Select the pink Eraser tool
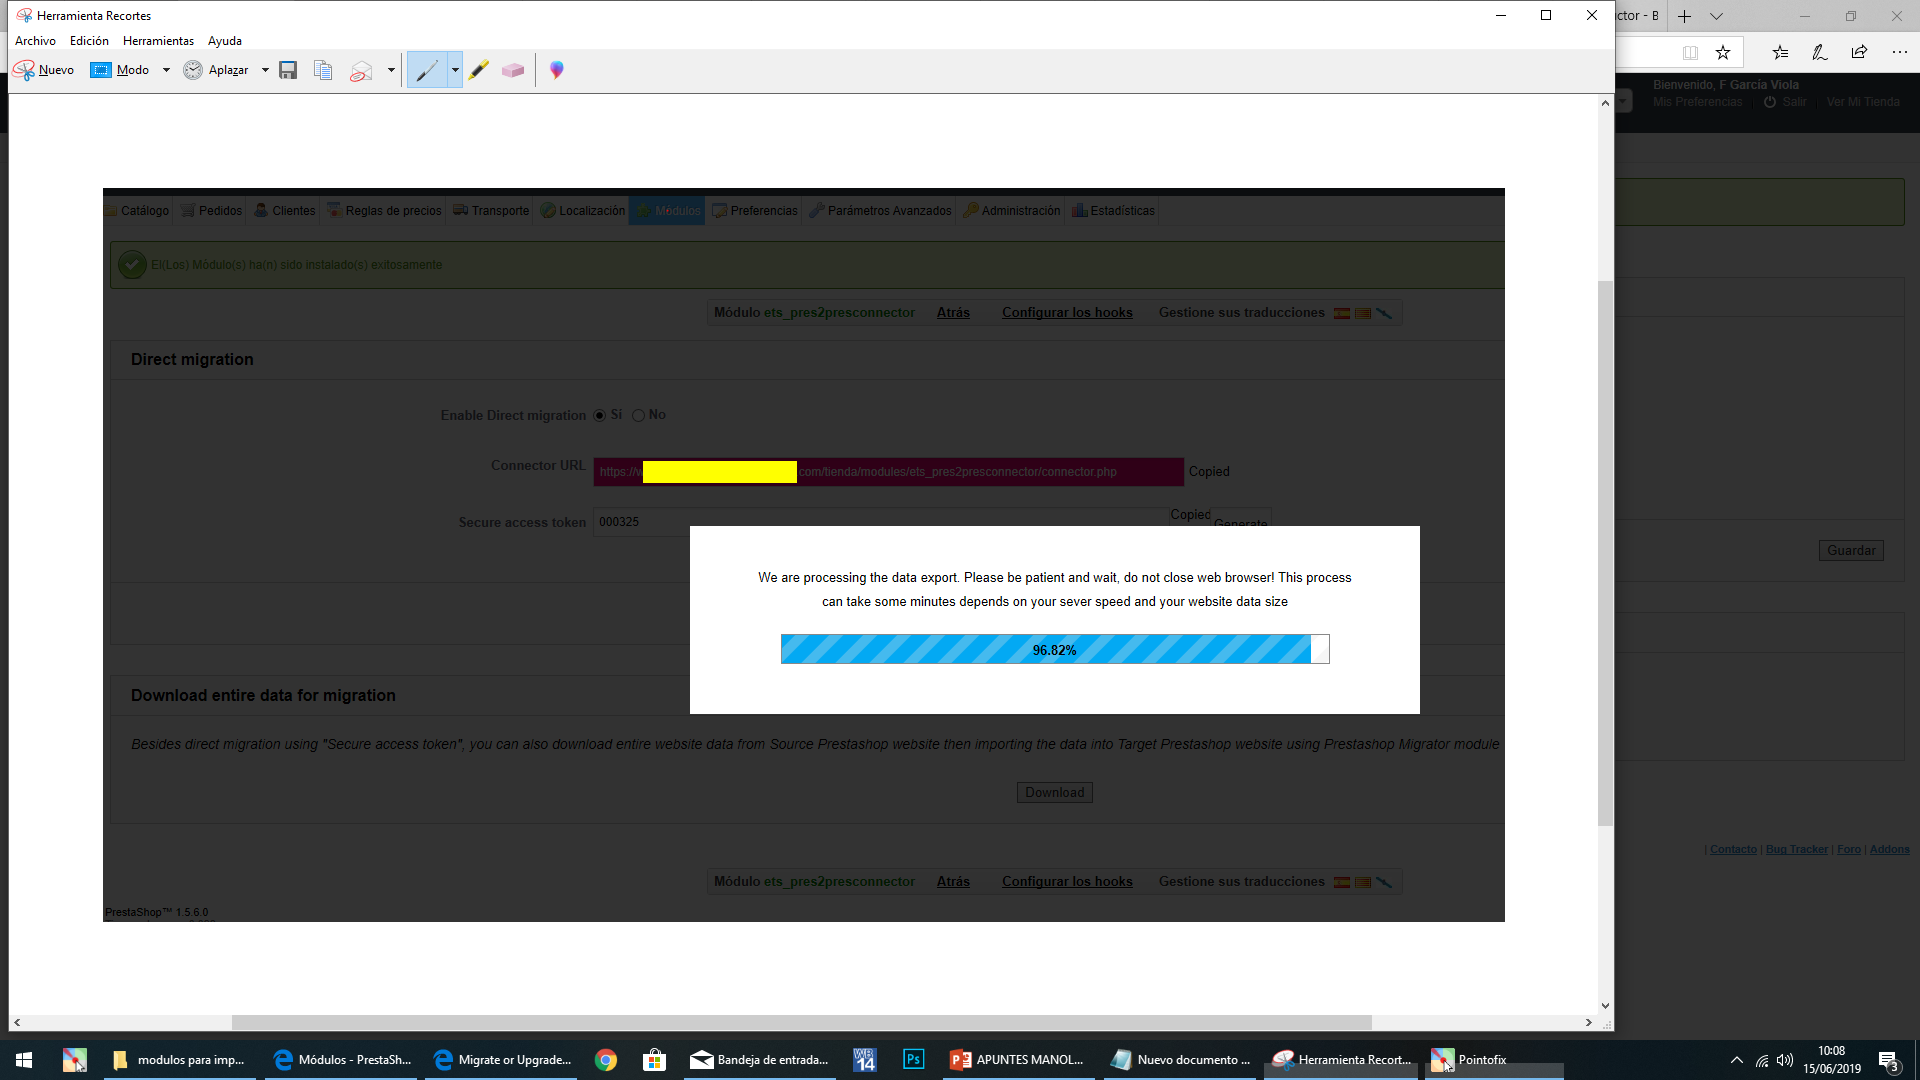1920x1080 pixels. tap(513, 70)
